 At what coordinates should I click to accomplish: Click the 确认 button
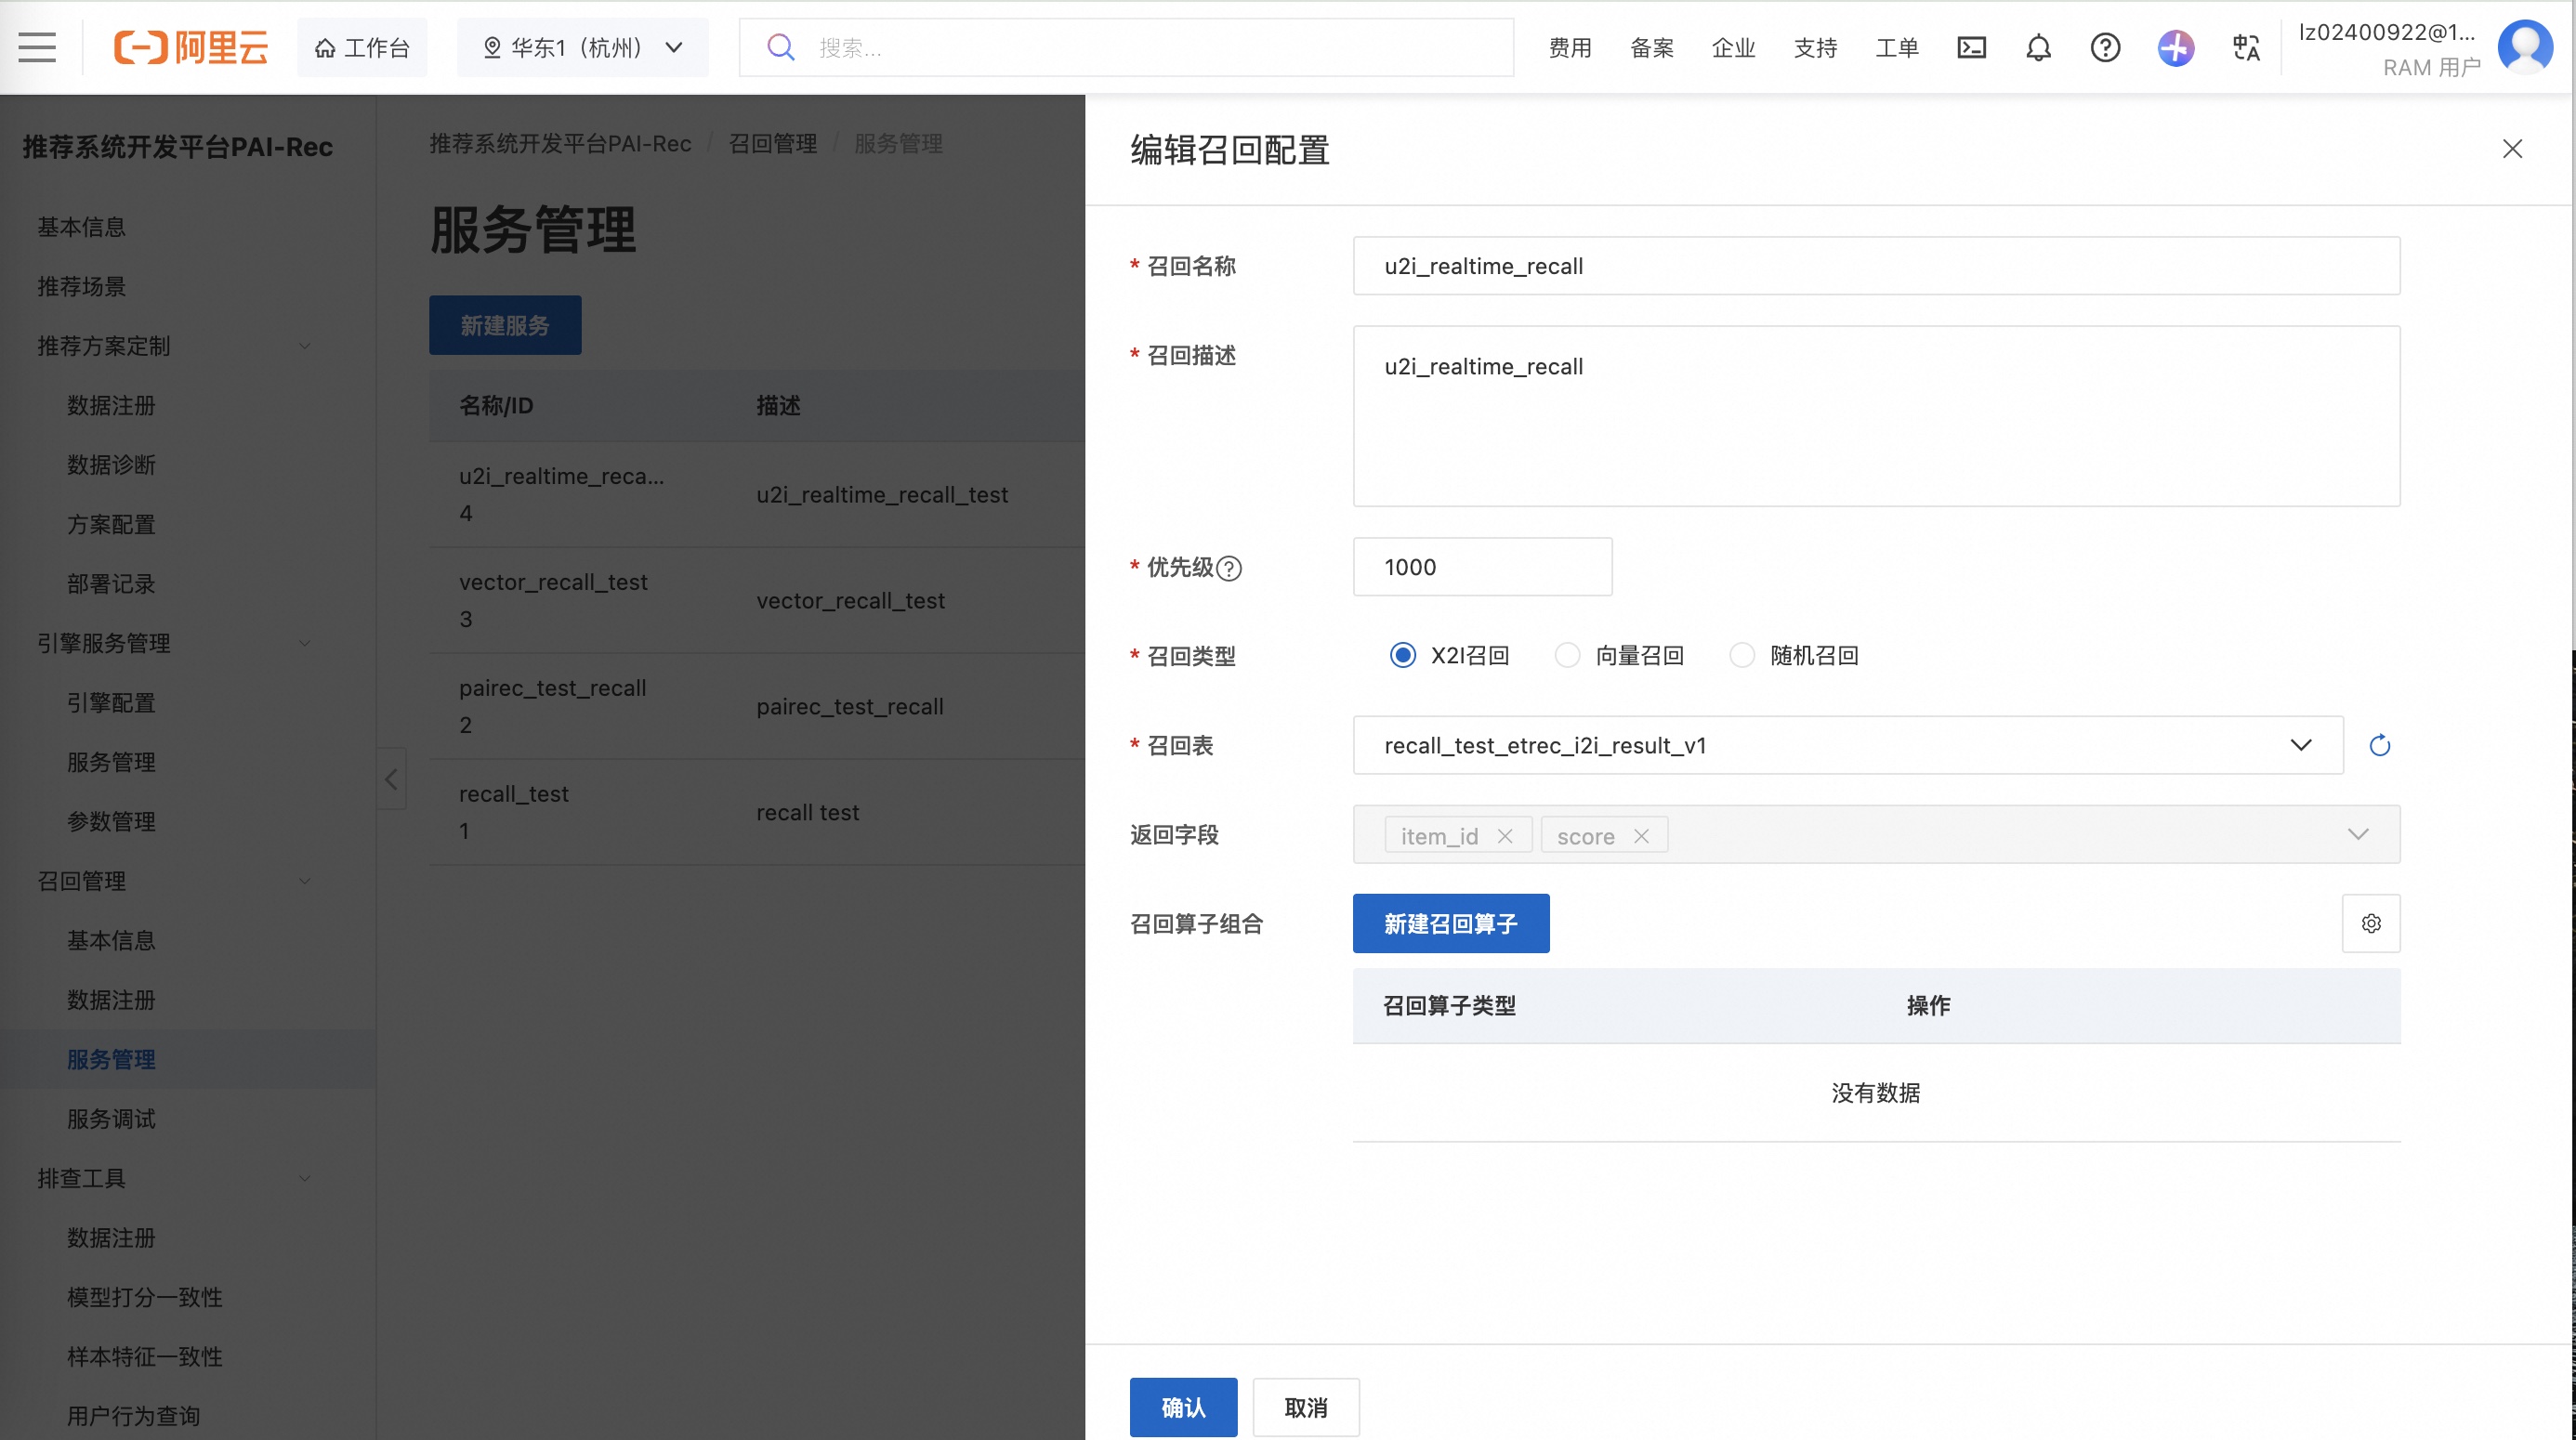pos(1183,1407)
